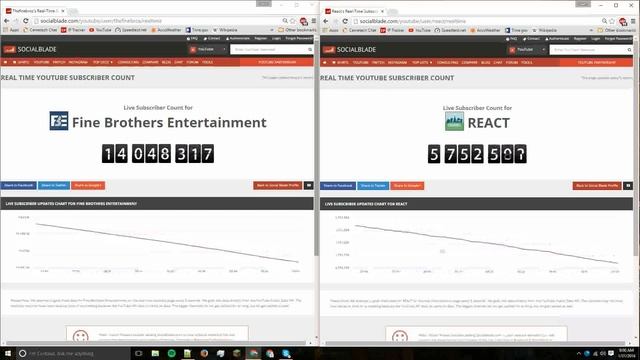
Task: Click YouTube Partnership in right window nav
Action: point(596,62)
